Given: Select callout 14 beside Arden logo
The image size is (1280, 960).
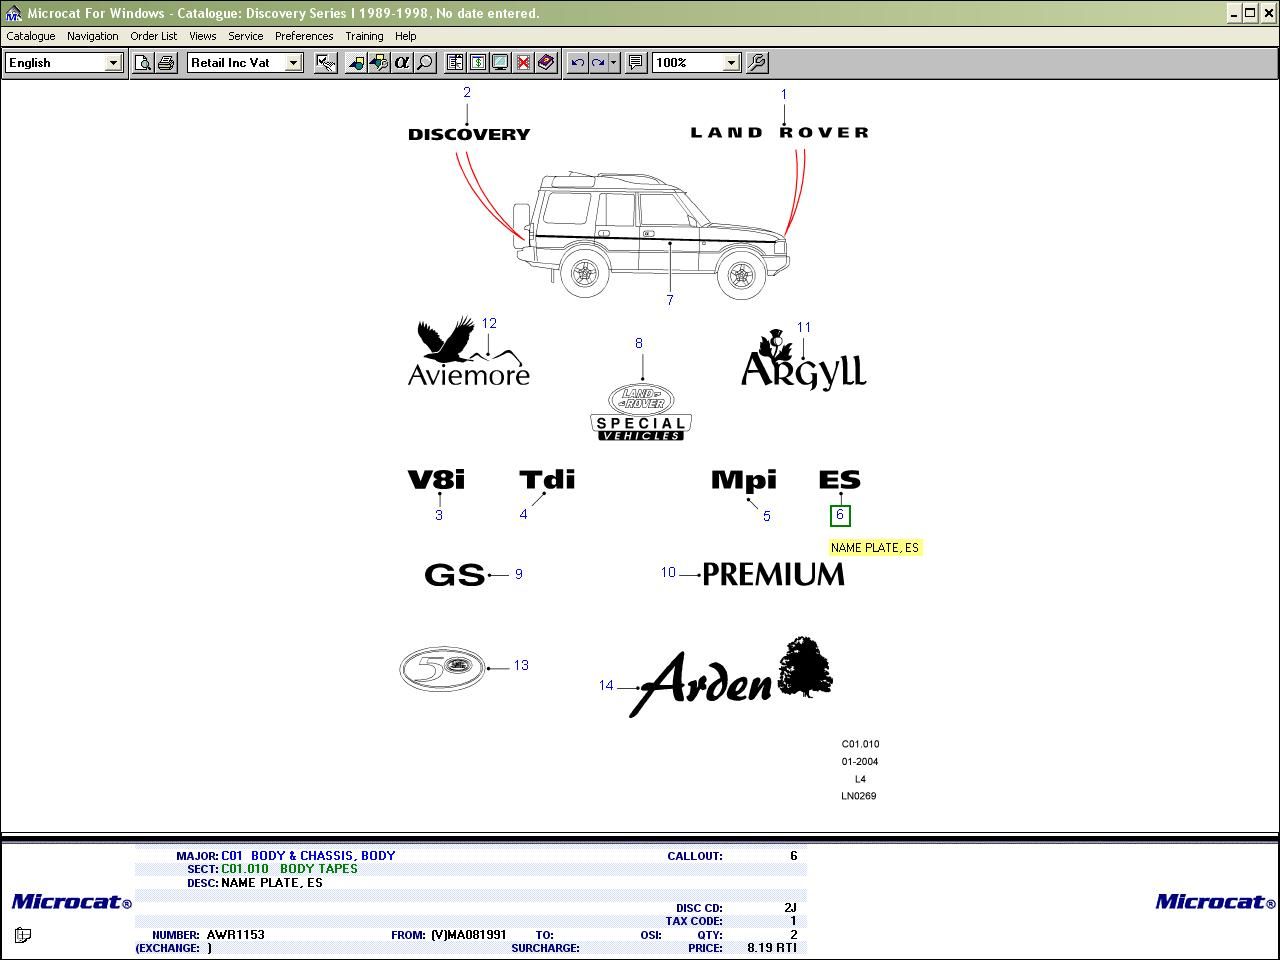Looking at the screenshot, I should point(606,685).
